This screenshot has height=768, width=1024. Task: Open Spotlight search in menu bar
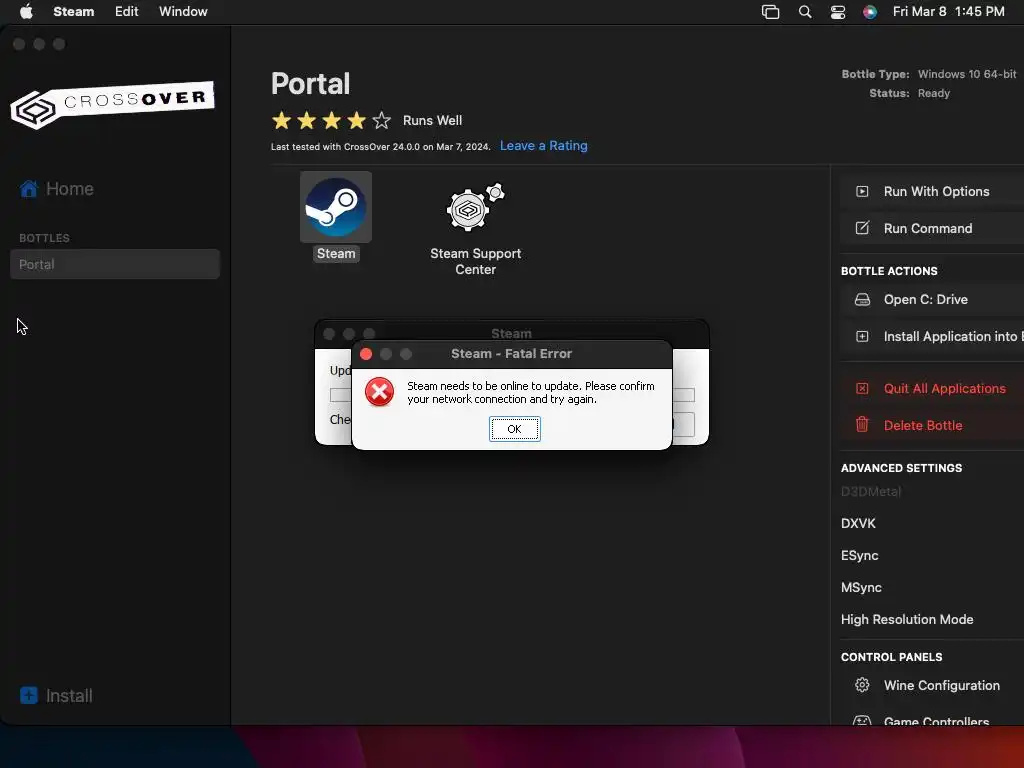(805, 12)
